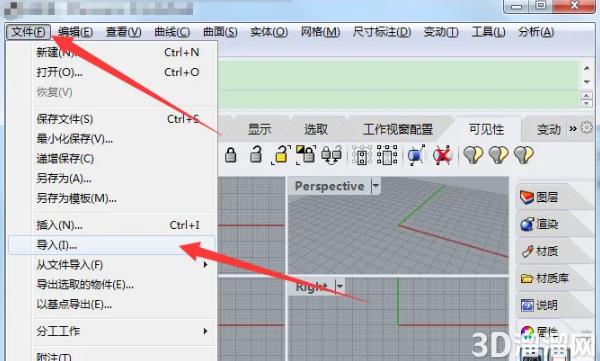Switch to the 可见性 toolbar tab
This screenshot has height=361, width=600.
click(x=486, y=129)
